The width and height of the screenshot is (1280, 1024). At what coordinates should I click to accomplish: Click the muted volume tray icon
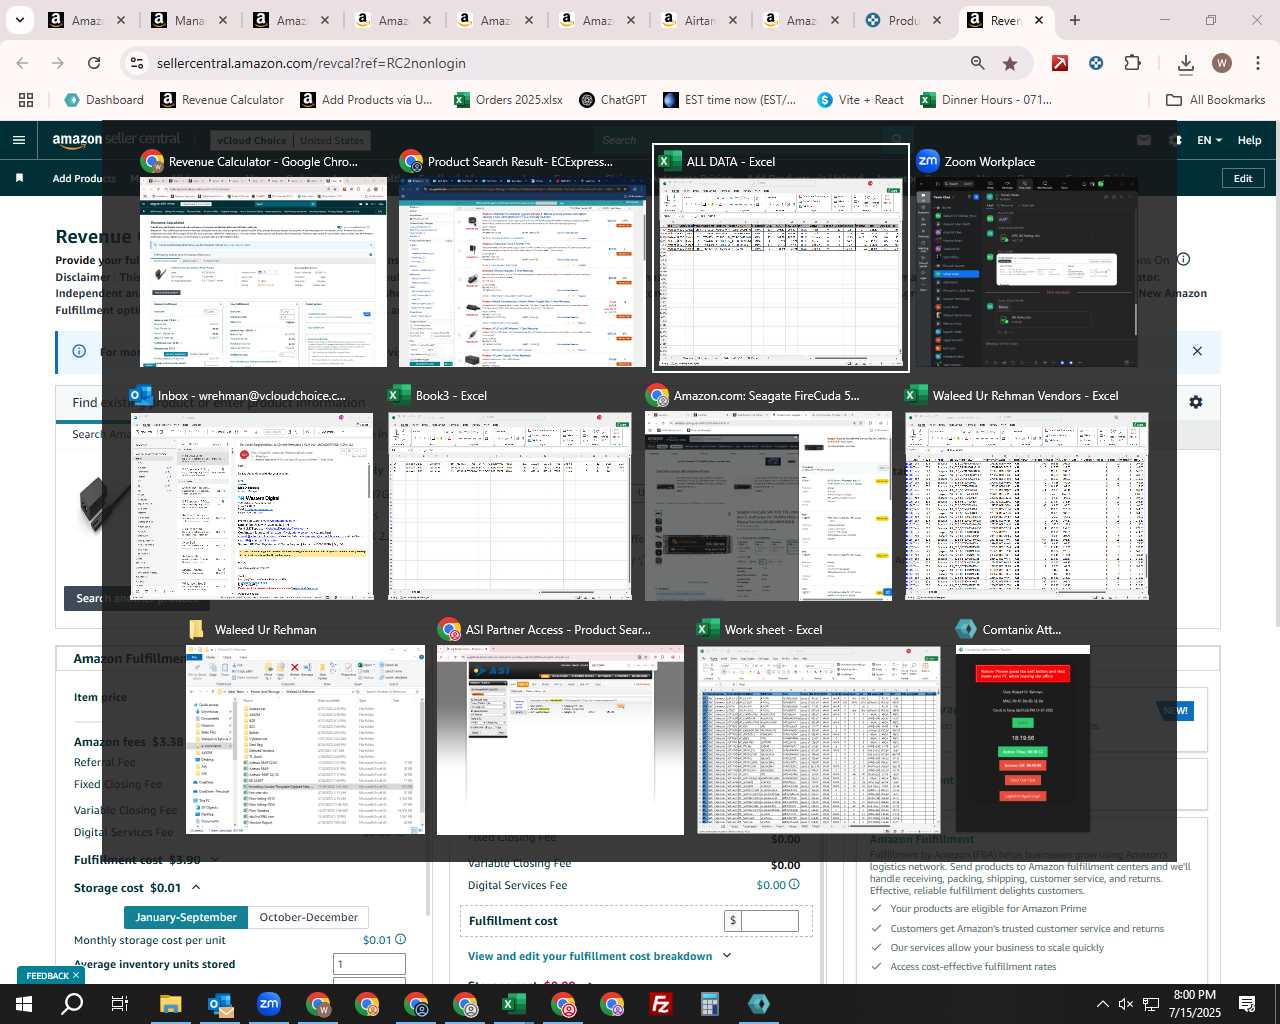[1126, 1004]
